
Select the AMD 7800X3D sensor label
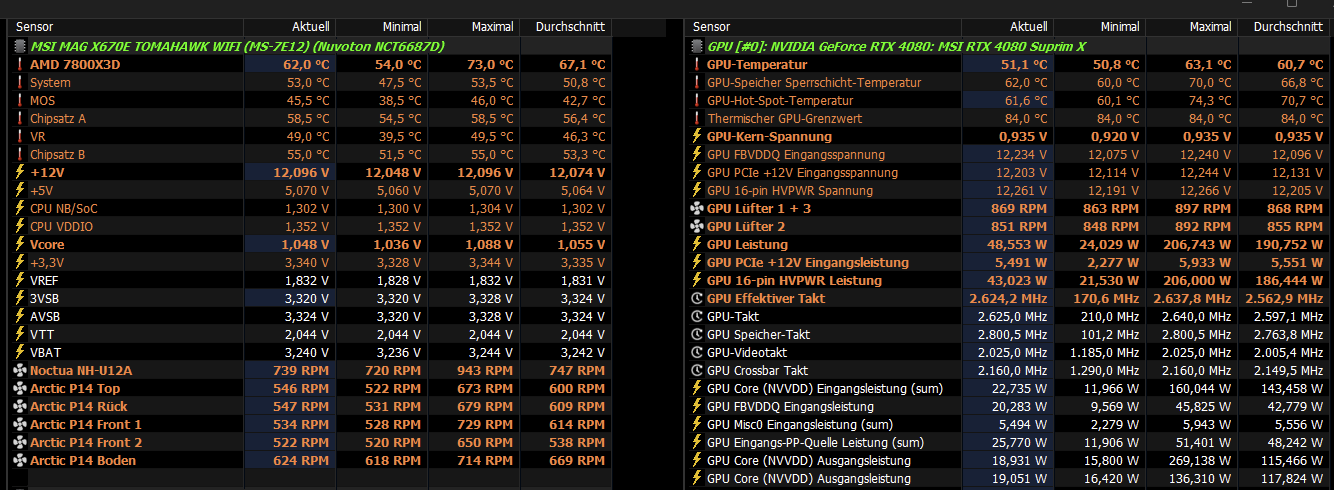click(73, 64)
